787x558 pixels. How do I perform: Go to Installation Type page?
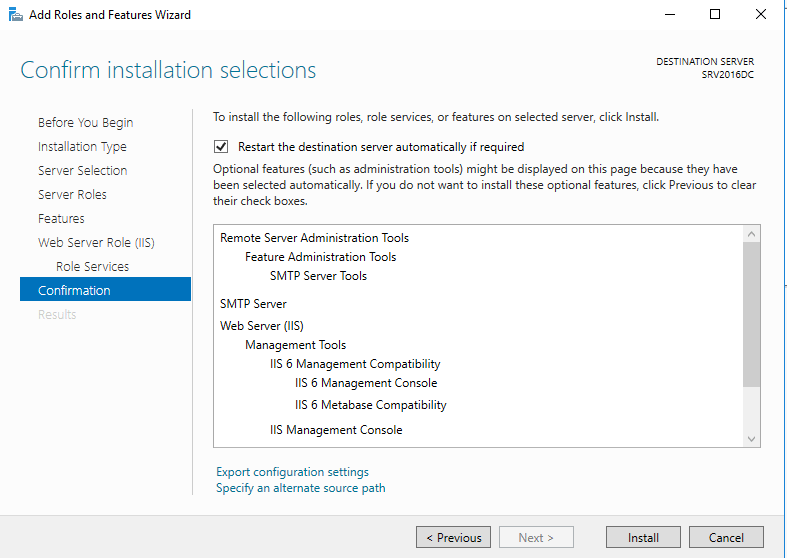tap(82, 147)
